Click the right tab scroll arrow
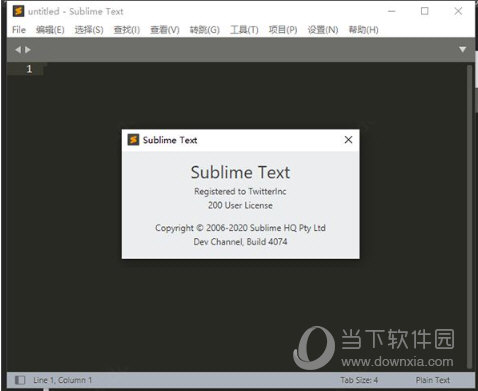 (28, 50)
